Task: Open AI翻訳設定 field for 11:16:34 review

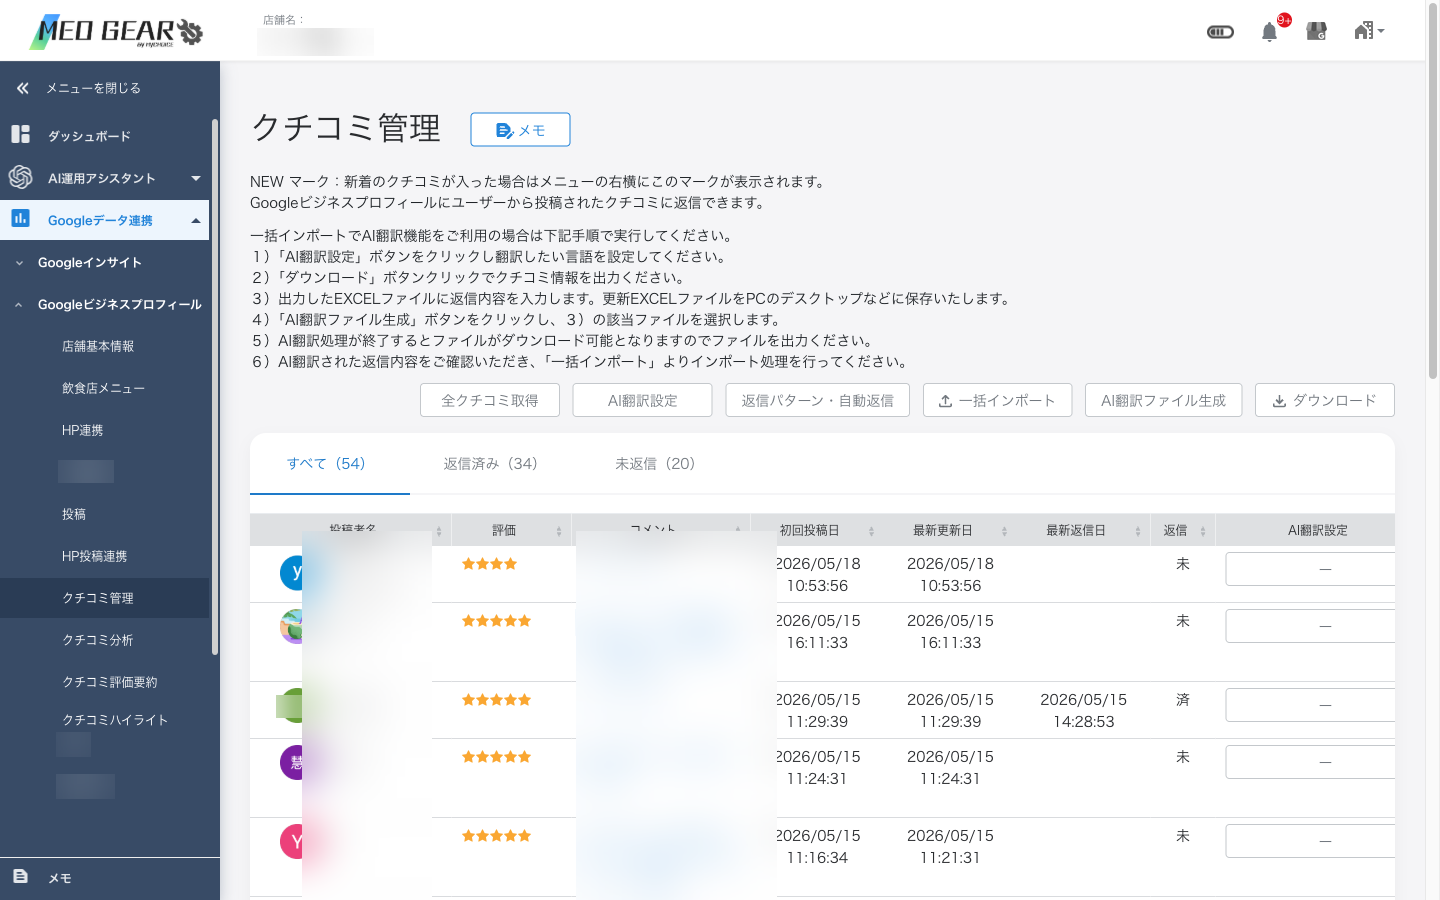Action: point(1310,841)
